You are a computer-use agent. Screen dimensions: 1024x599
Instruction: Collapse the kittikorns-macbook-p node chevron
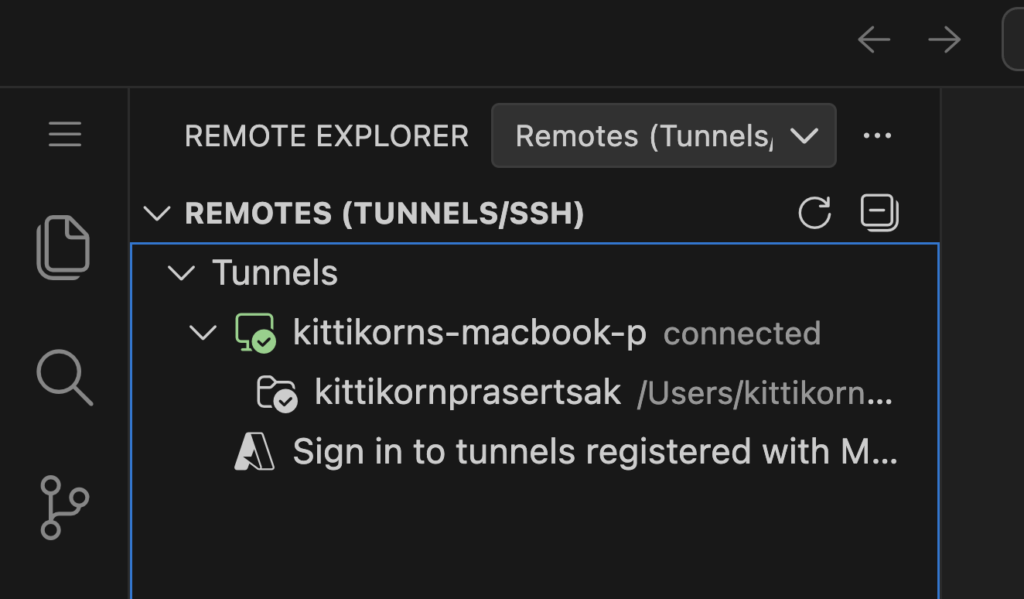pyautogui.click(x=203, y=333)
